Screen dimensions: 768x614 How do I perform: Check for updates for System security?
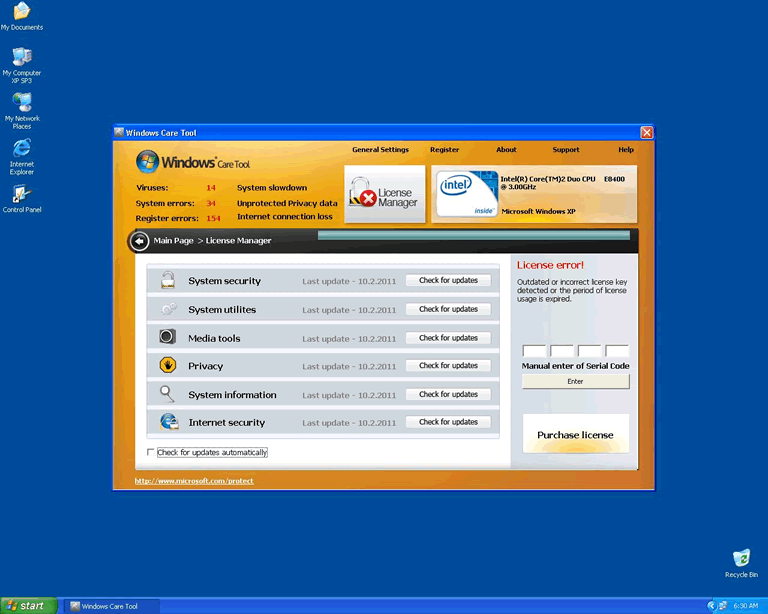tap(448, 281)
